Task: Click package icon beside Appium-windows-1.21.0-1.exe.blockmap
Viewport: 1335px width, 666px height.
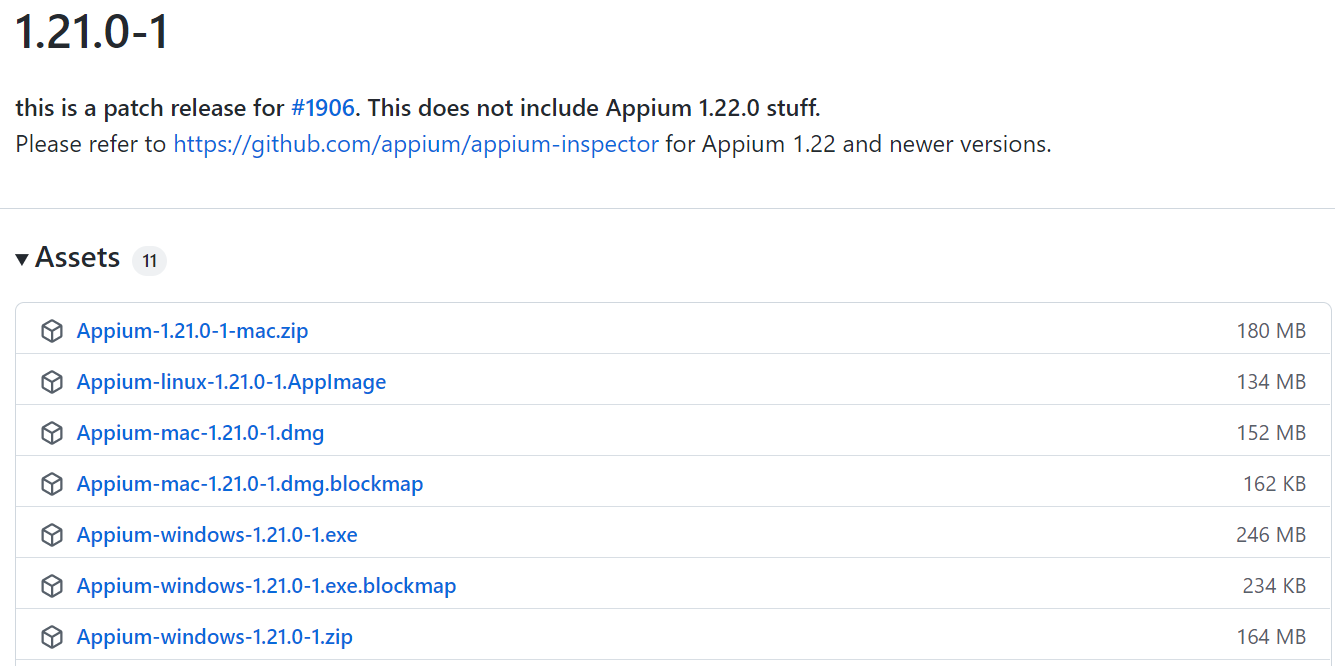Action: coord(52,586)
